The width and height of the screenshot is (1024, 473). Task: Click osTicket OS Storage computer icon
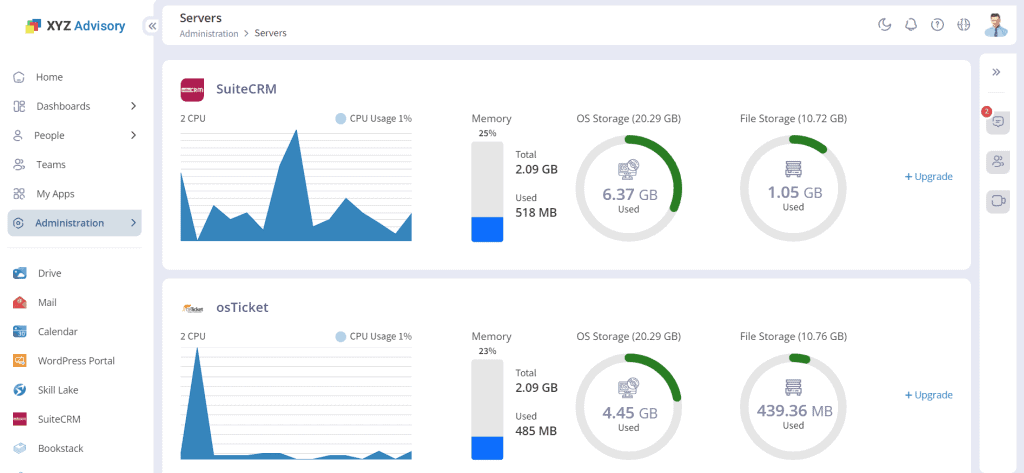(x=628, y=388)
